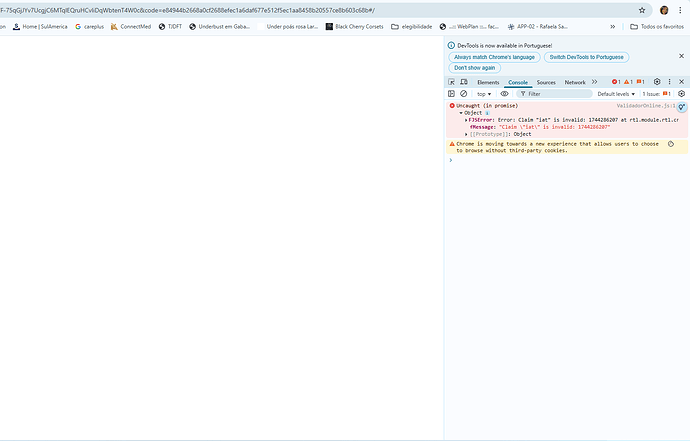Image resolution: width=690 pixels, height=441 pixels.
Task: Open the careplus bookmark
Action: click(89, 27)
